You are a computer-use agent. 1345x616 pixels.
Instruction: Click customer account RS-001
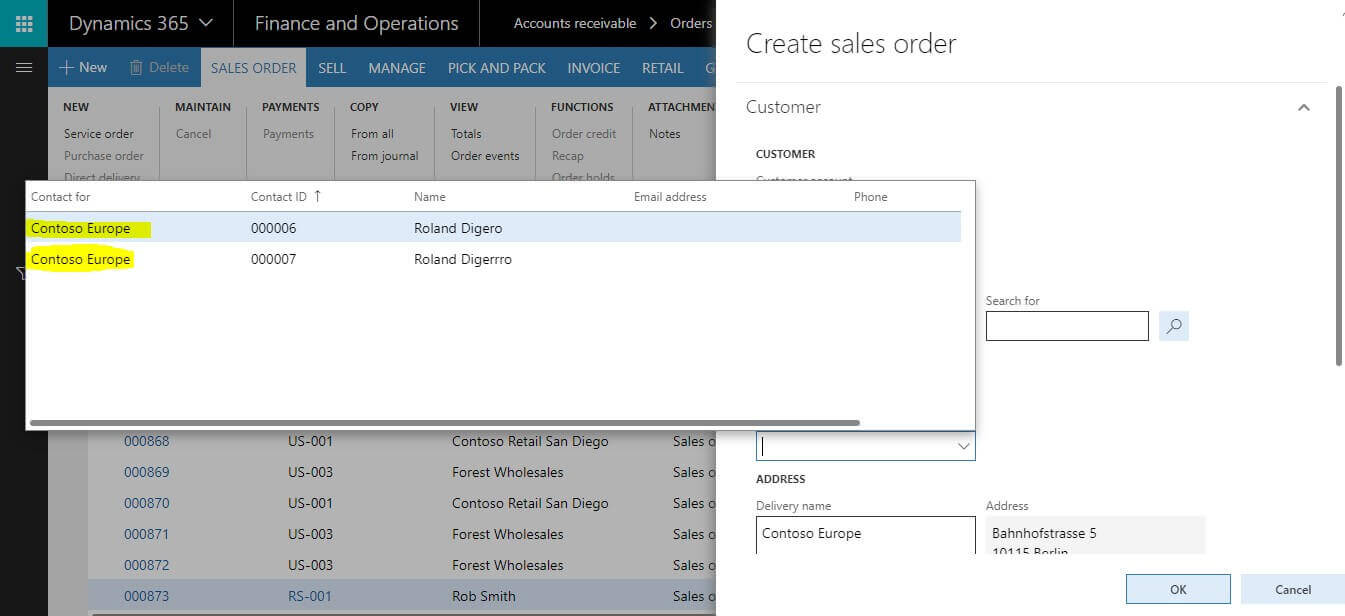tap(310, 596)
